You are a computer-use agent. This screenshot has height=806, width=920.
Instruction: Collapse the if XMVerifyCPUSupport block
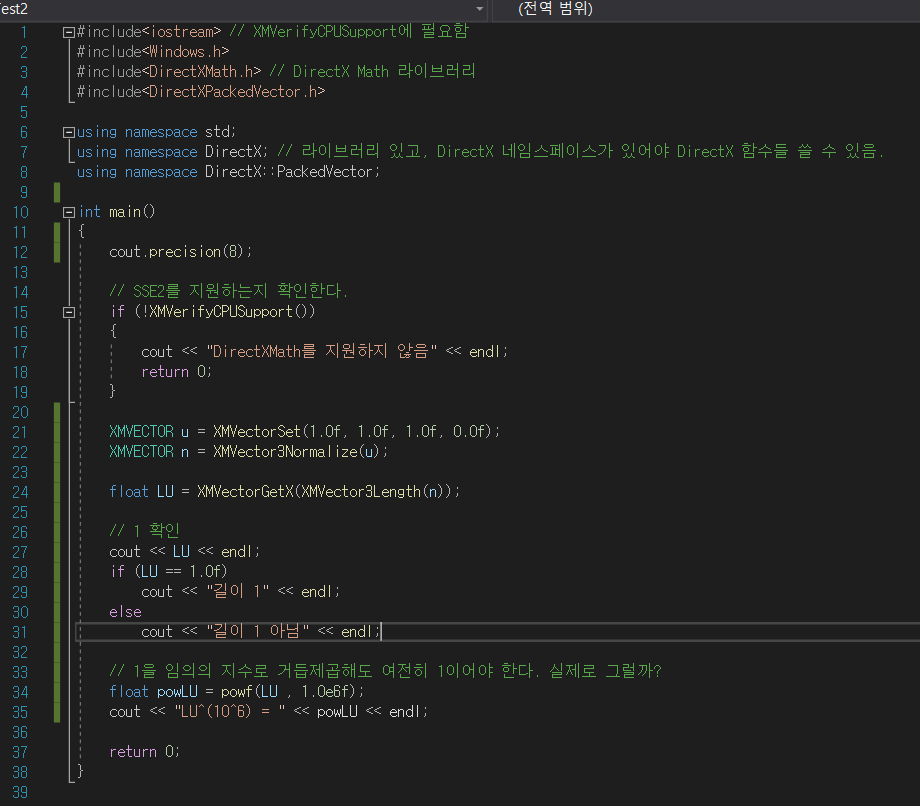pos(68,313)
